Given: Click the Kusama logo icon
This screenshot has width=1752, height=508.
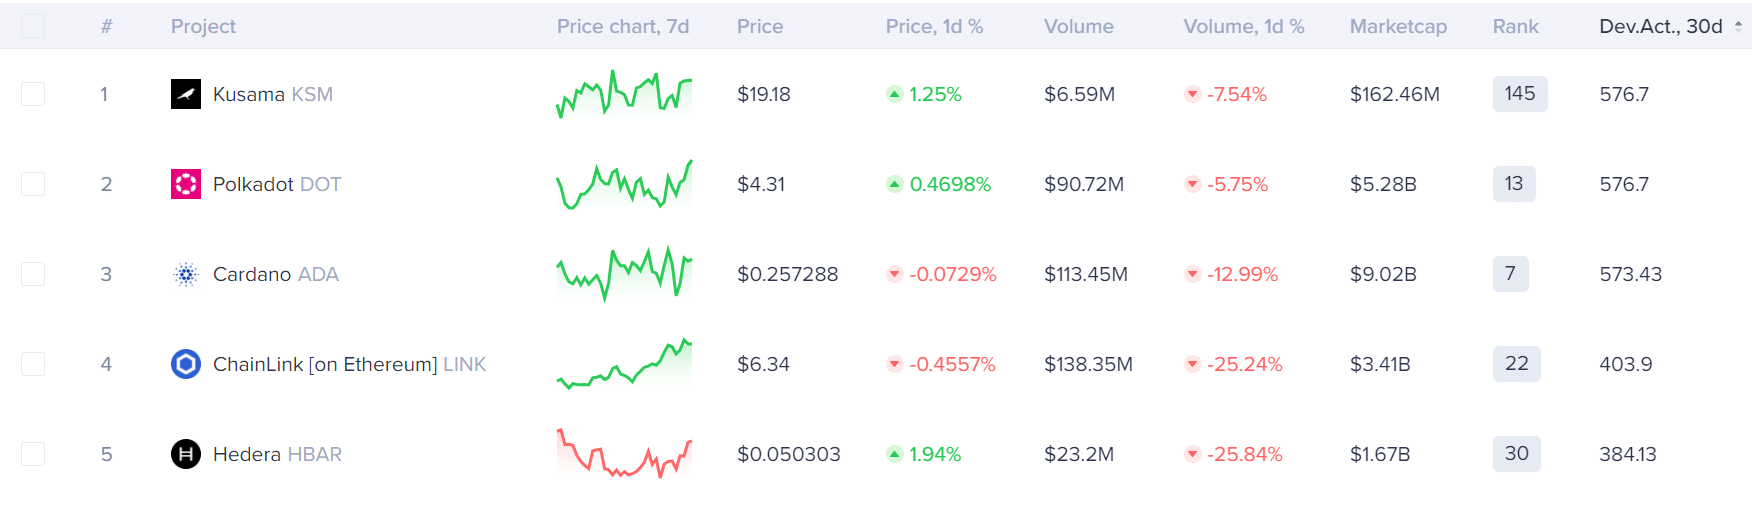Looking at the screenshot, I should tap(186, 94).
